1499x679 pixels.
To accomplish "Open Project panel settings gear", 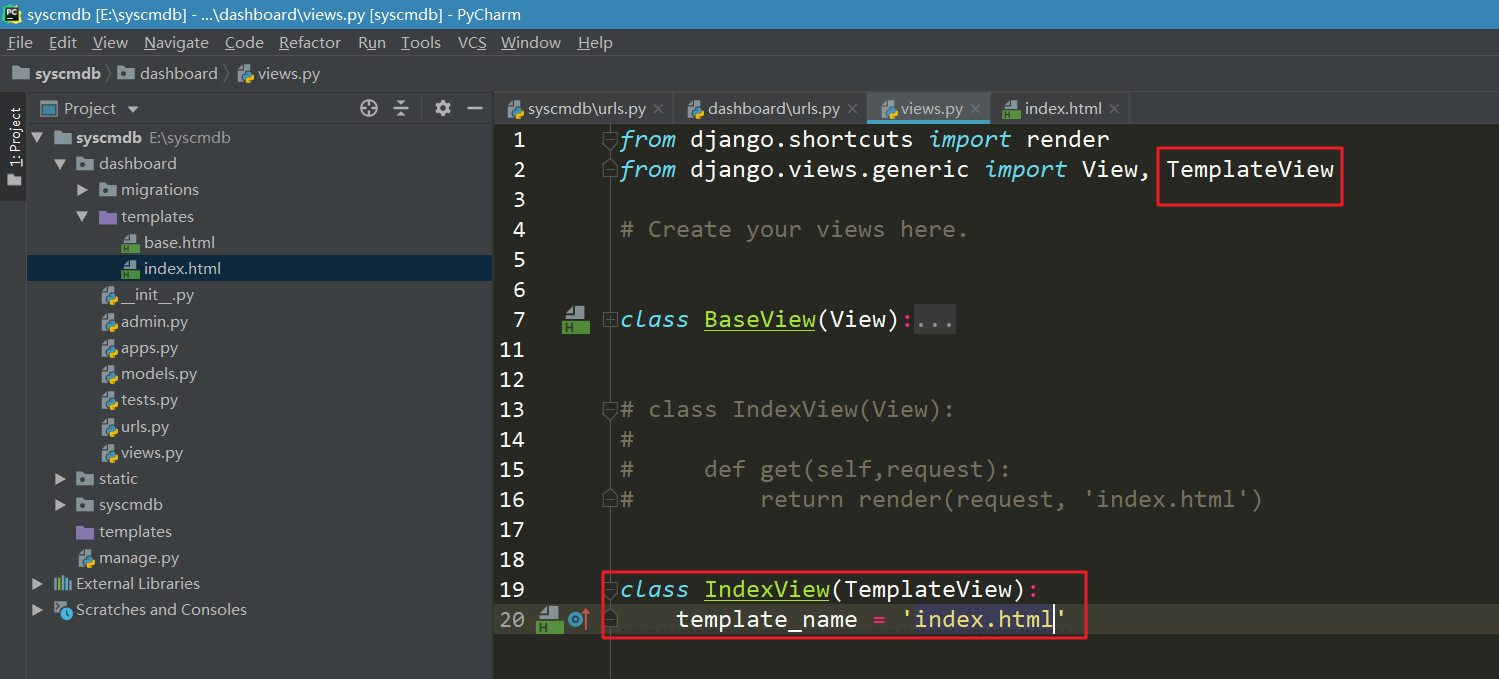I will [x=443, y=108].
